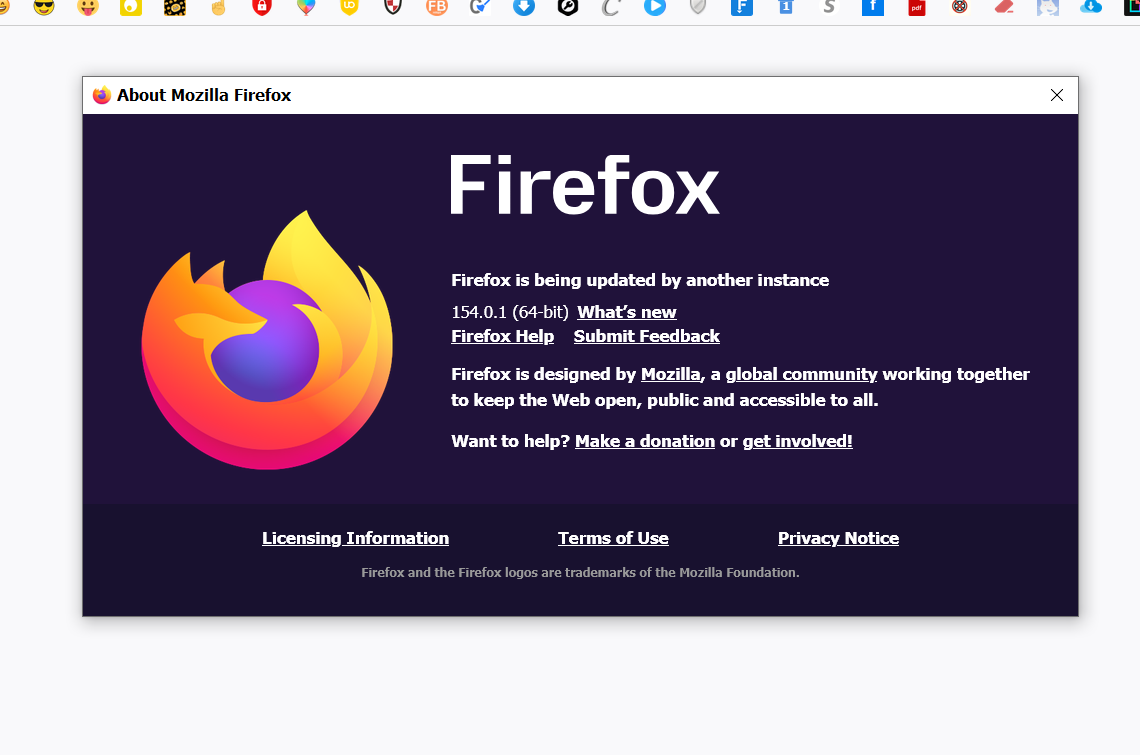The image size is (1140, 755).
Task: Click the red pdf icon
Action: coord(917,7)
